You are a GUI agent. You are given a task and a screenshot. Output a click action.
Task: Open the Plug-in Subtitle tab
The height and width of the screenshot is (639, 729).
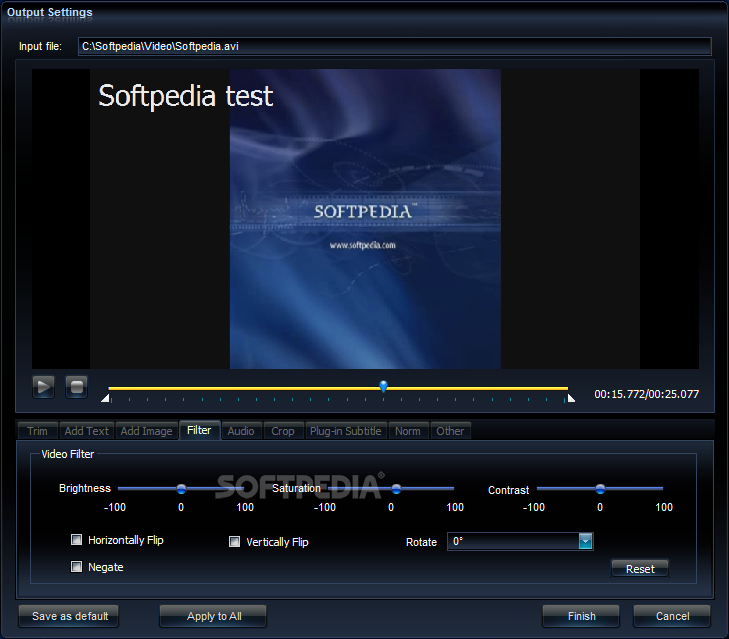point(345,431)
